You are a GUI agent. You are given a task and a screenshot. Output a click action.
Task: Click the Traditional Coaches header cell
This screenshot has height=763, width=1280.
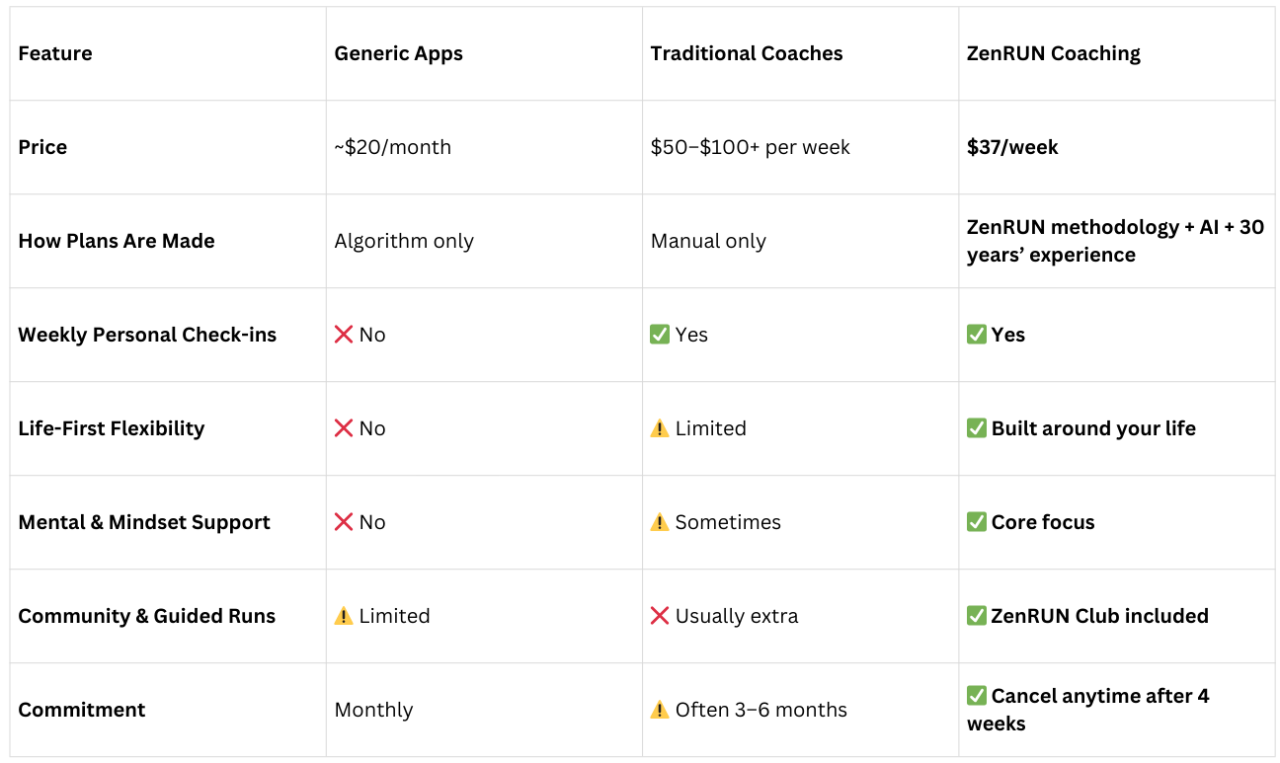[x=746, y=54]
